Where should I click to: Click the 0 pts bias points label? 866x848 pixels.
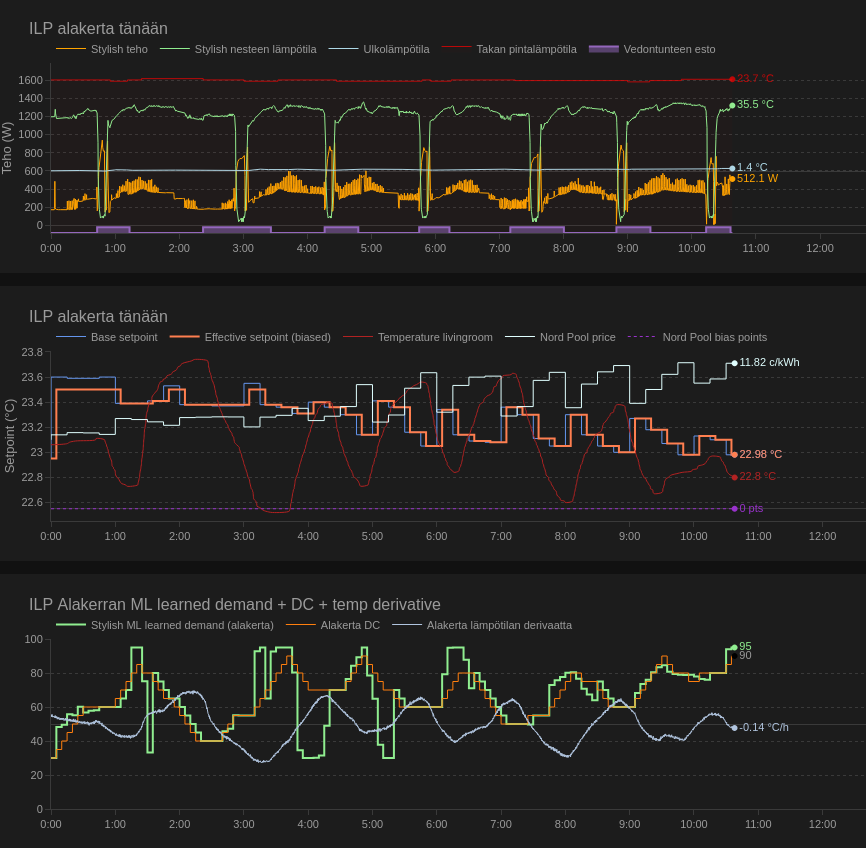point(751,508)
